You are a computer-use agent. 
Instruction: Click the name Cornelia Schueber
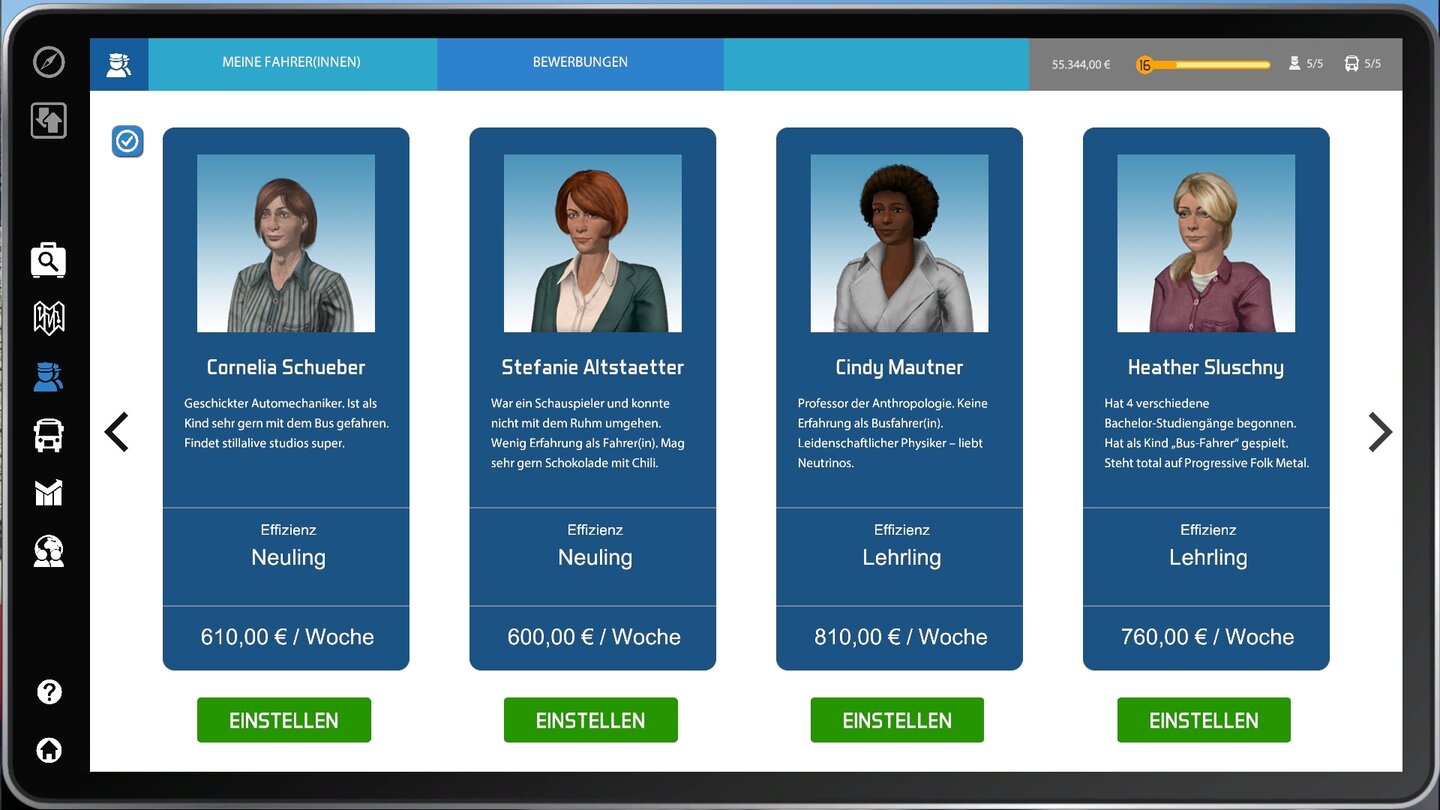[x=286, y=367]
